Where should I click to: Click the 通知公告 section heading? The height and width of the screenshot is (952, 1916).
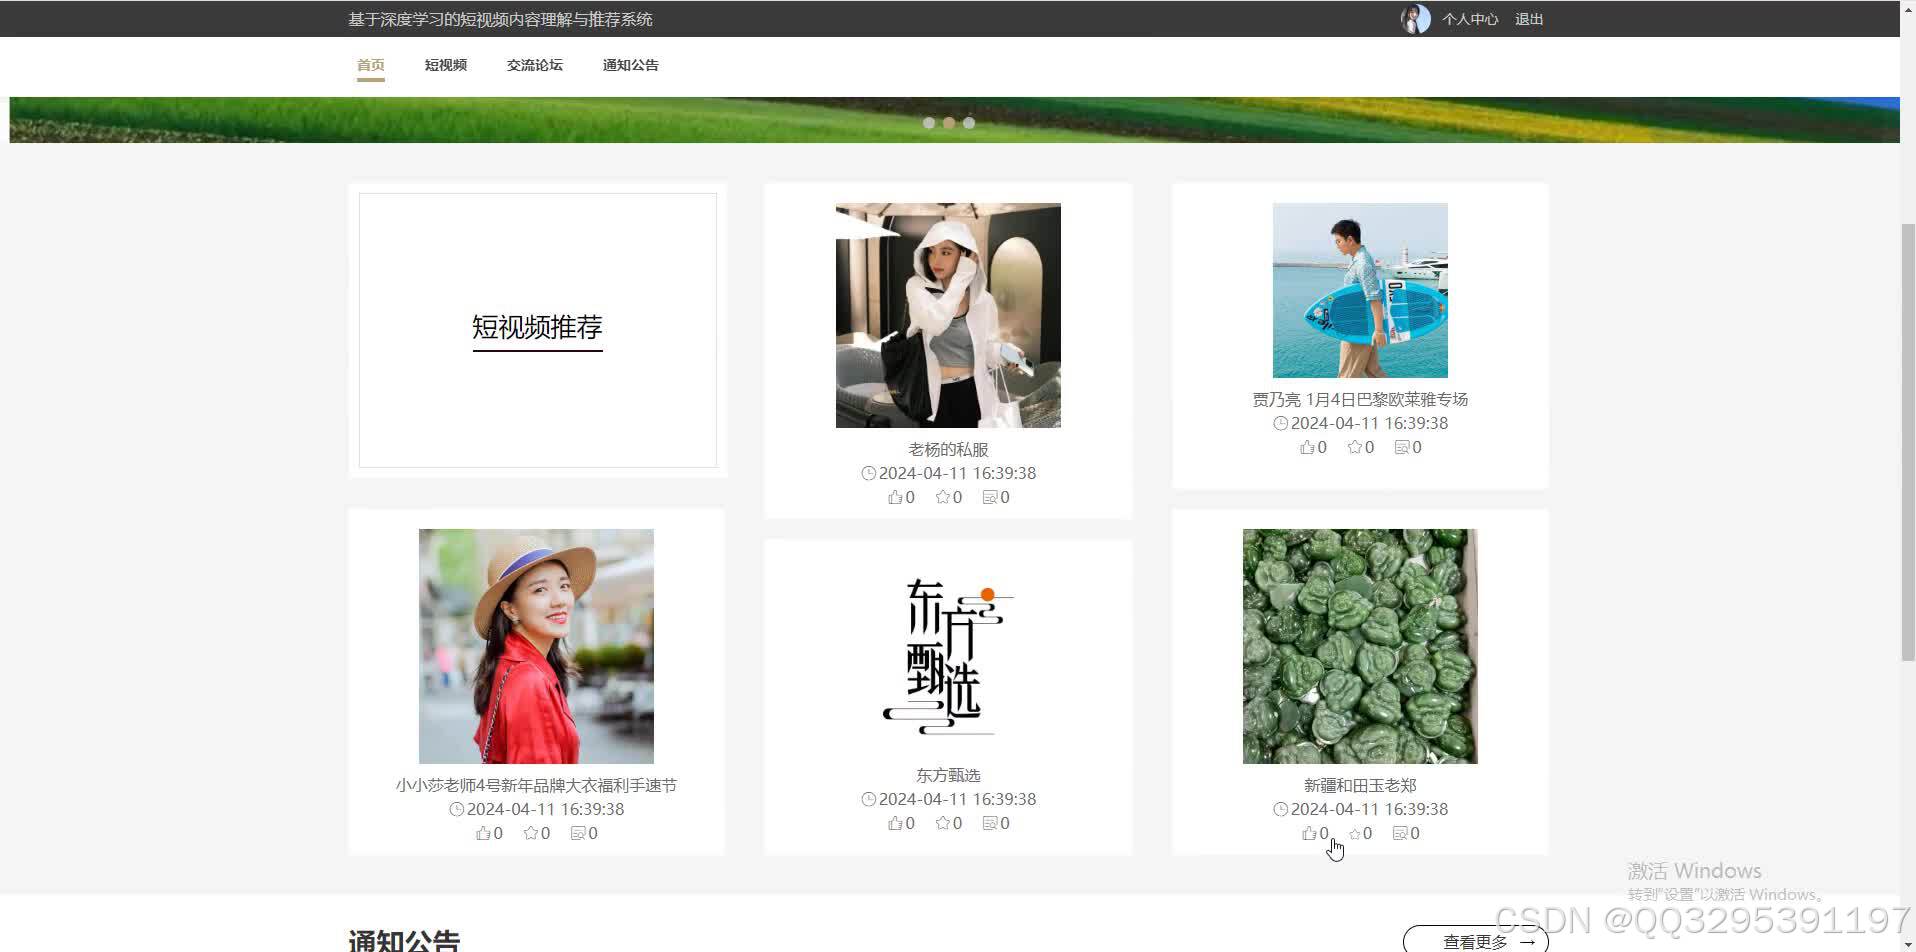[x=404, y=940]
